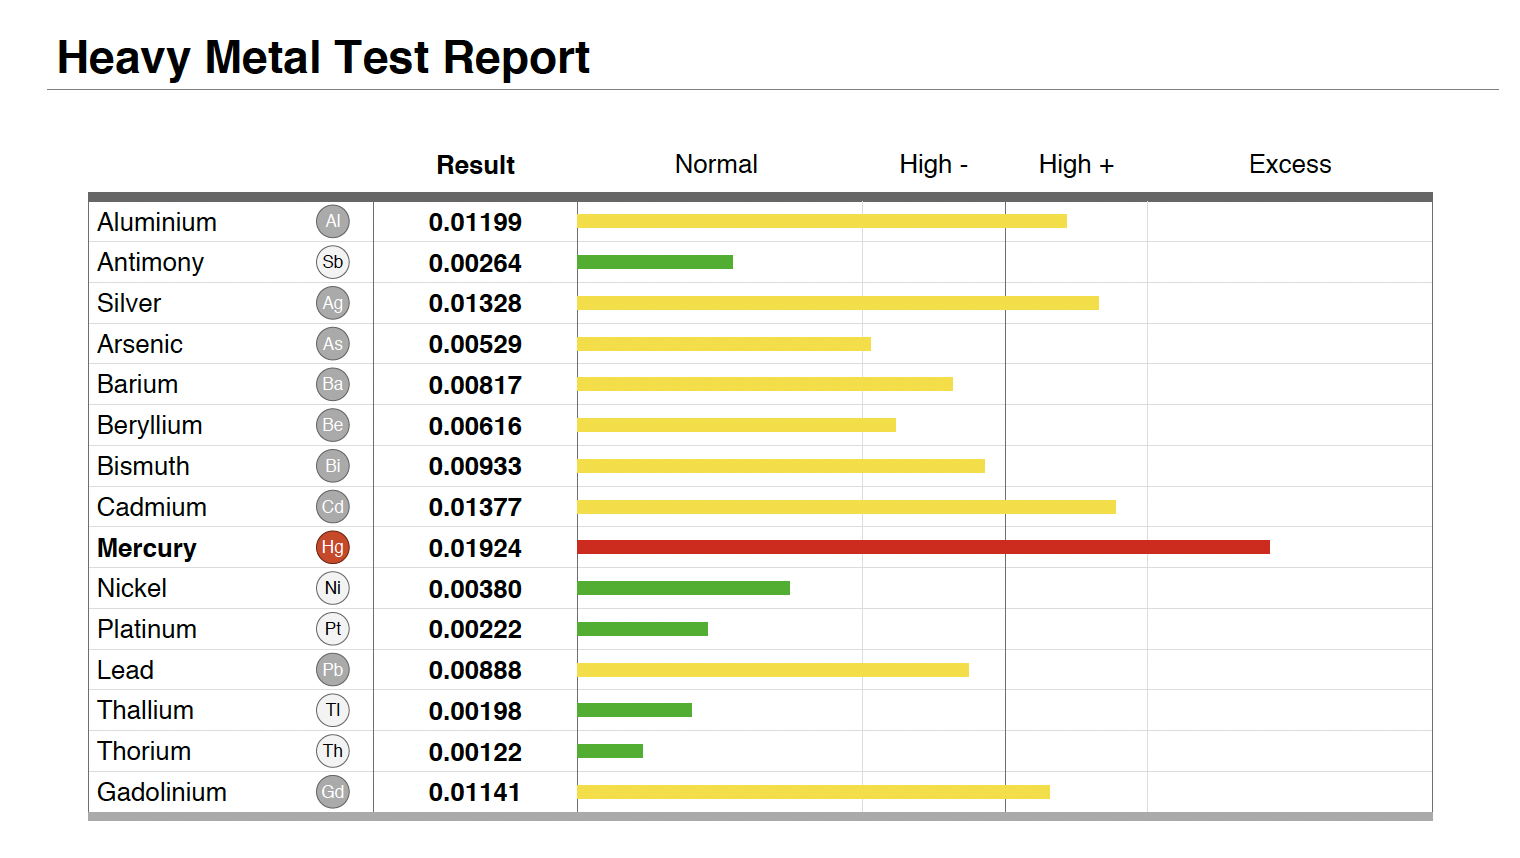
Task: Select the Arsenic row label
Action: coord(140,344)
